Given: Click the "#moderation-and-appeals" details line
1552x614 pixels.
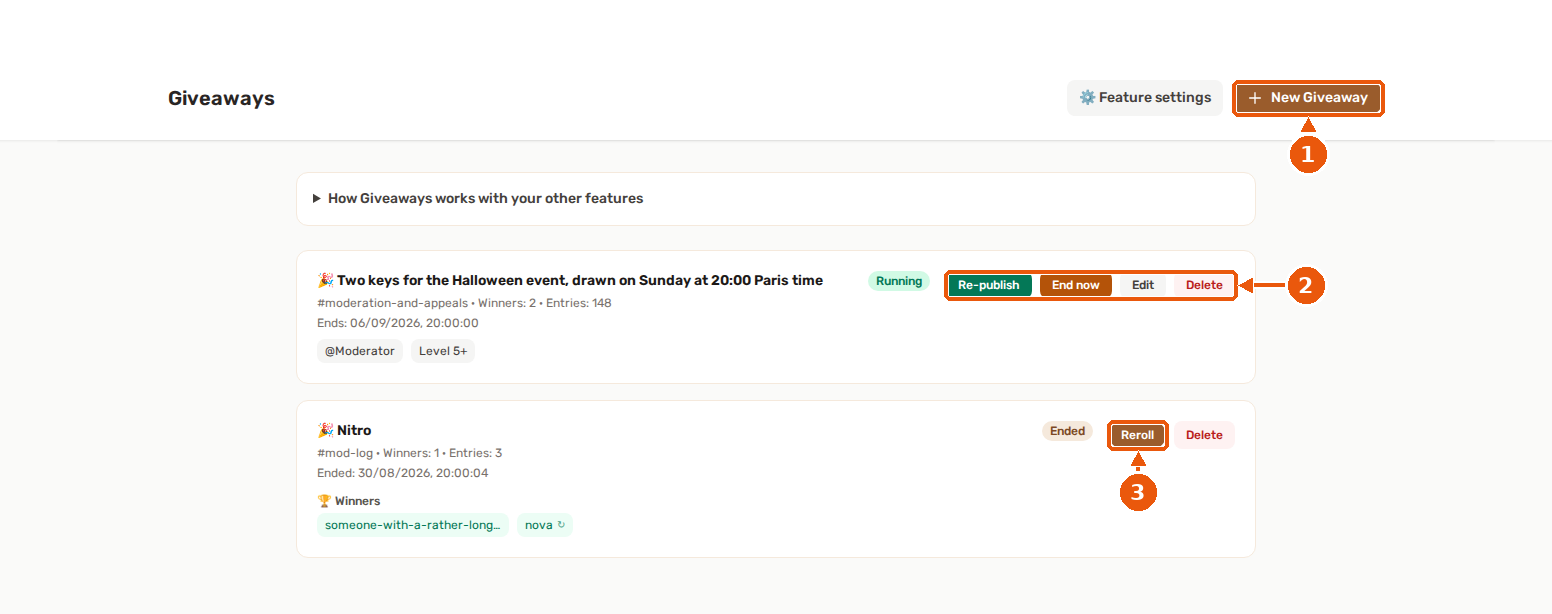Looking at the screenshot, I should [x=464, y=303].
